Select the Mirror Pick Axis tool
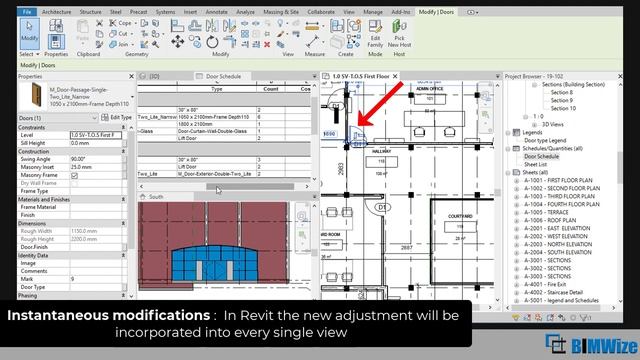Screen dimensions: 640x360 click(x=212, y=26)
